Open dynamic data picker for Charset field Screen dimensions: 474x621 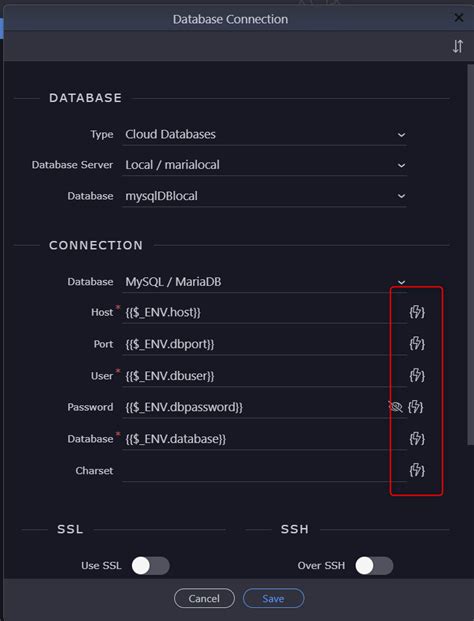pos(417,470)
